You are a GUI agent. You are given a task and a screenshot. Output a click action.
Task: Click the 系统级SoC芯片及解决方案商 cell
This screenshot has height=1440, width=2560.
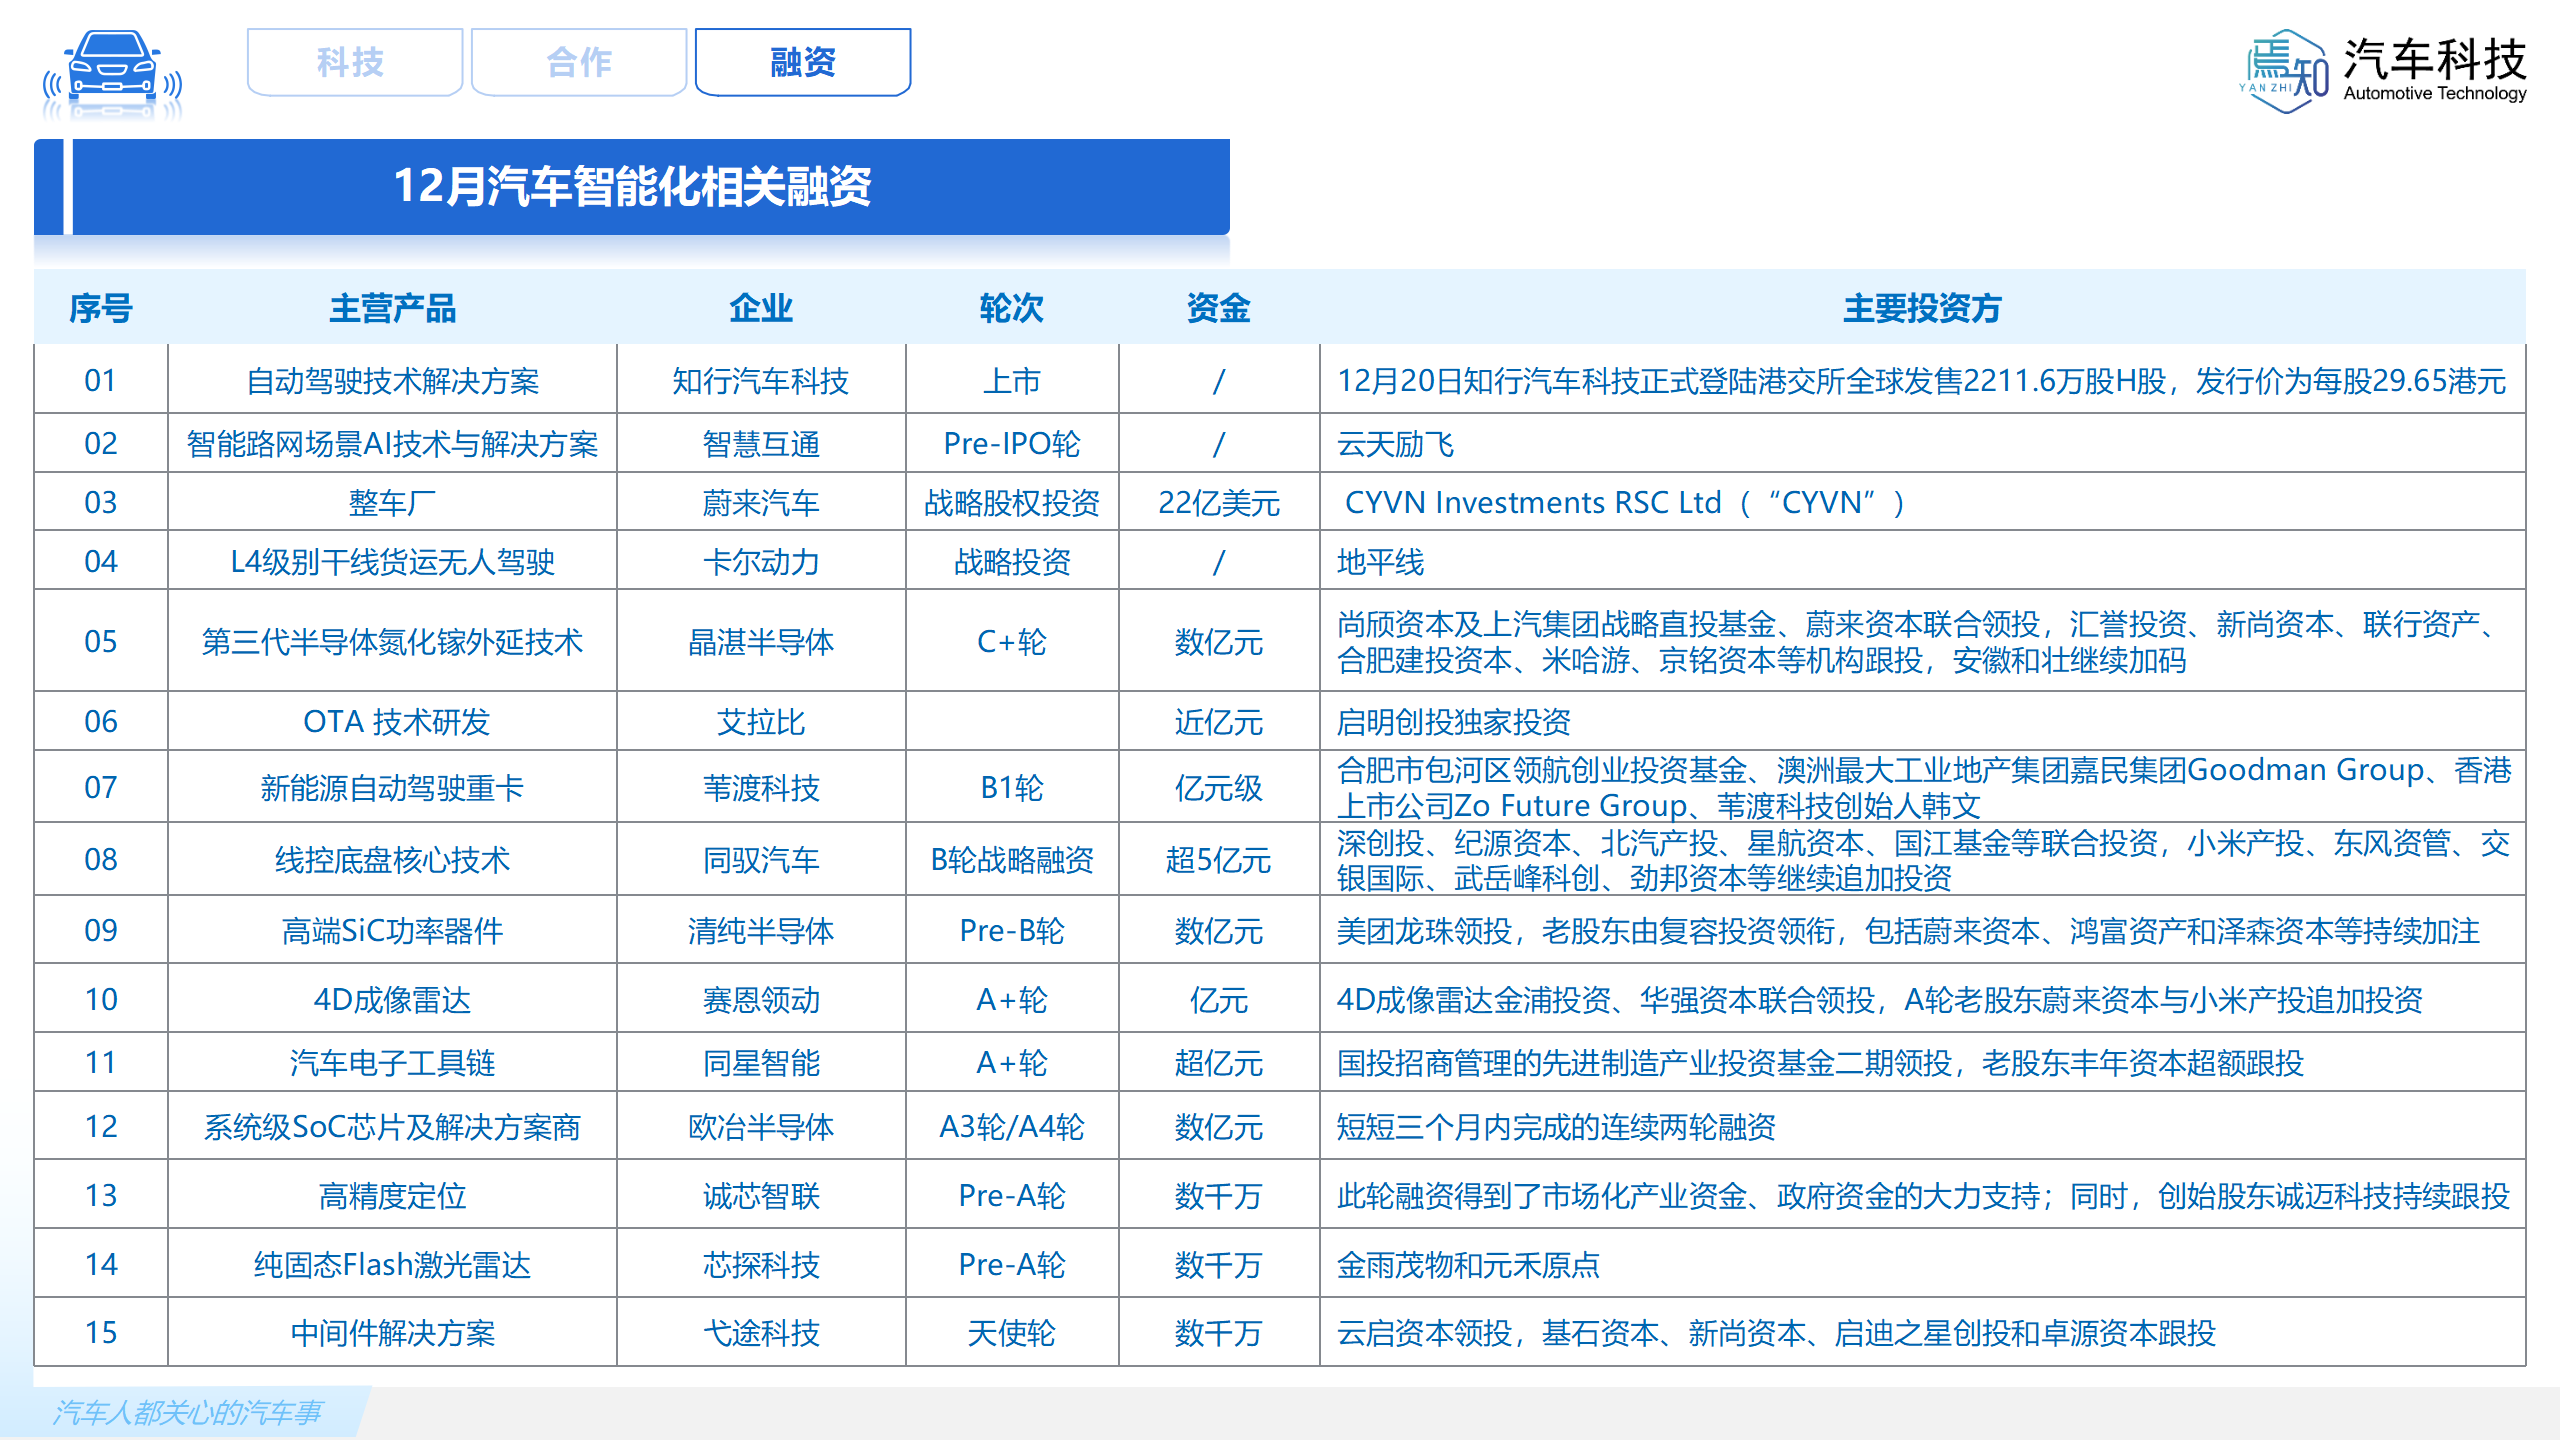(x=393, y=1126)
